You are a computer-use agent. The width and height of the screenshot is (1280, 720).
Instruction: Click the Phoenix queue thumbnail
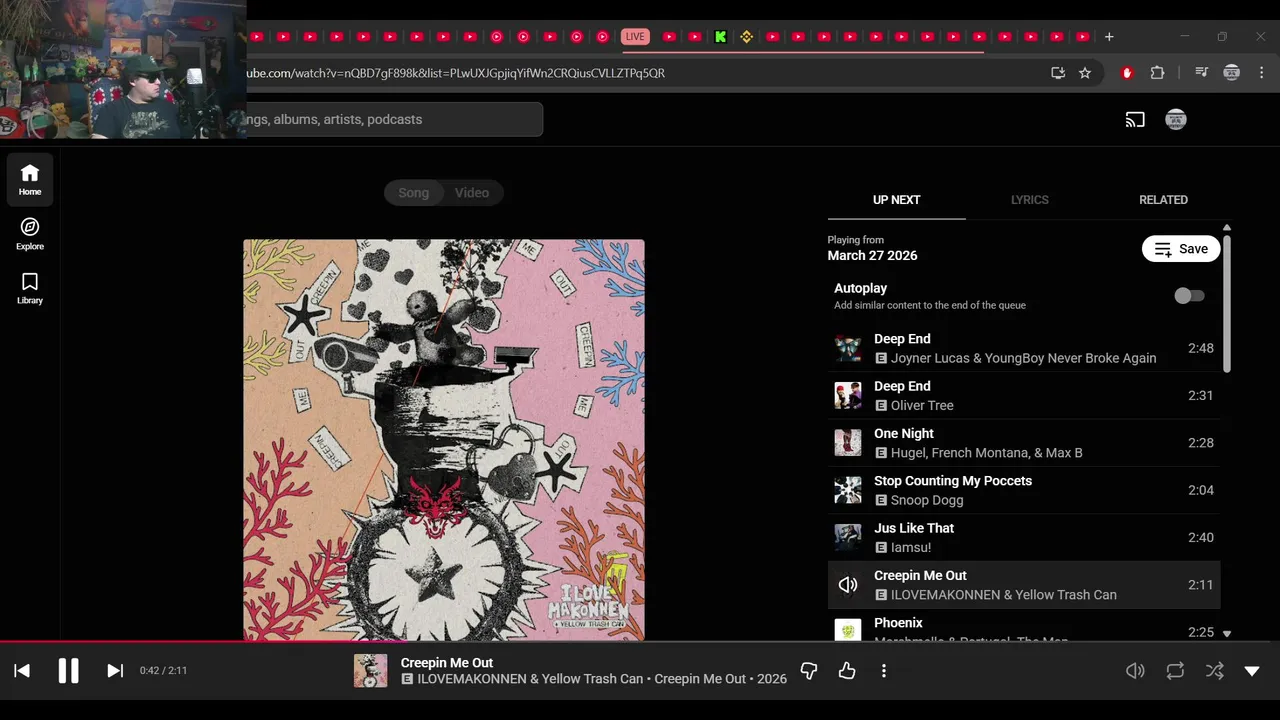click(x=848, y=630)
